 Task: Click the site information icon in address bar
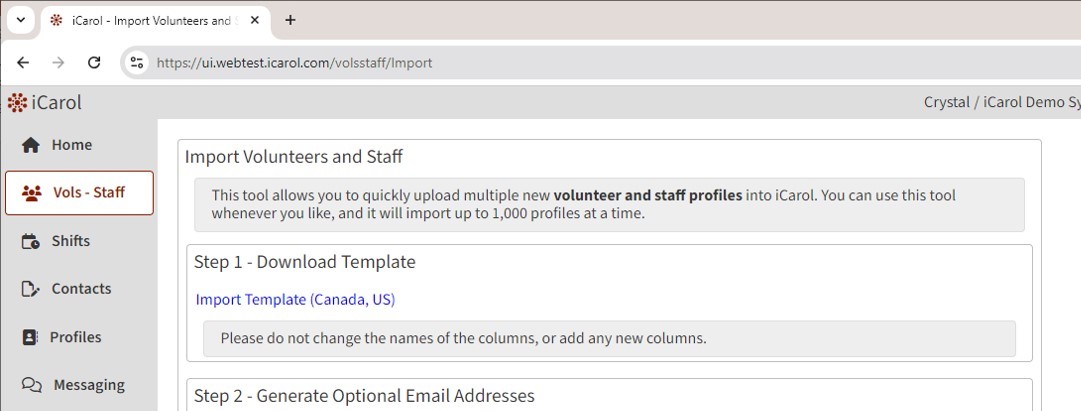tap(137, 62)
